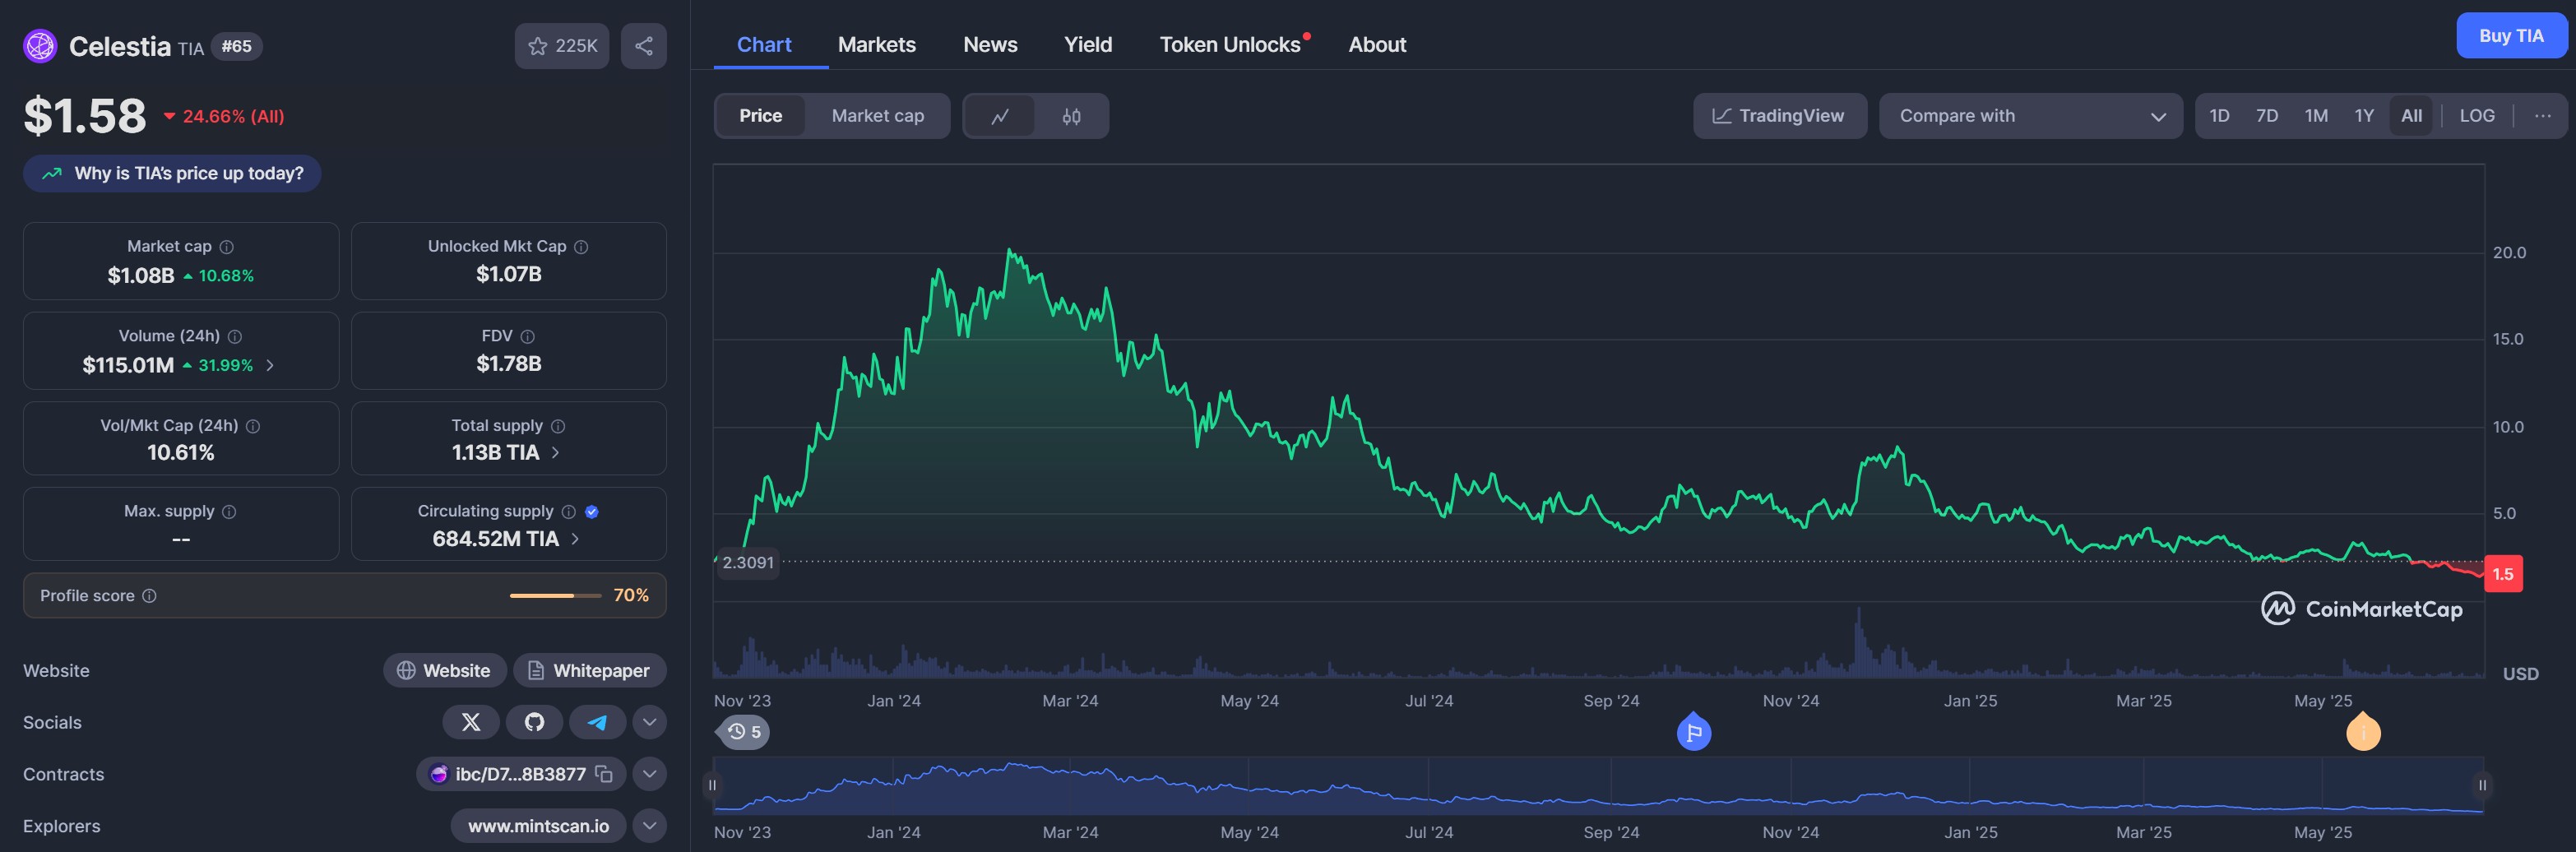
Task: Switch to the Markets tab
Action: (876, 45)
